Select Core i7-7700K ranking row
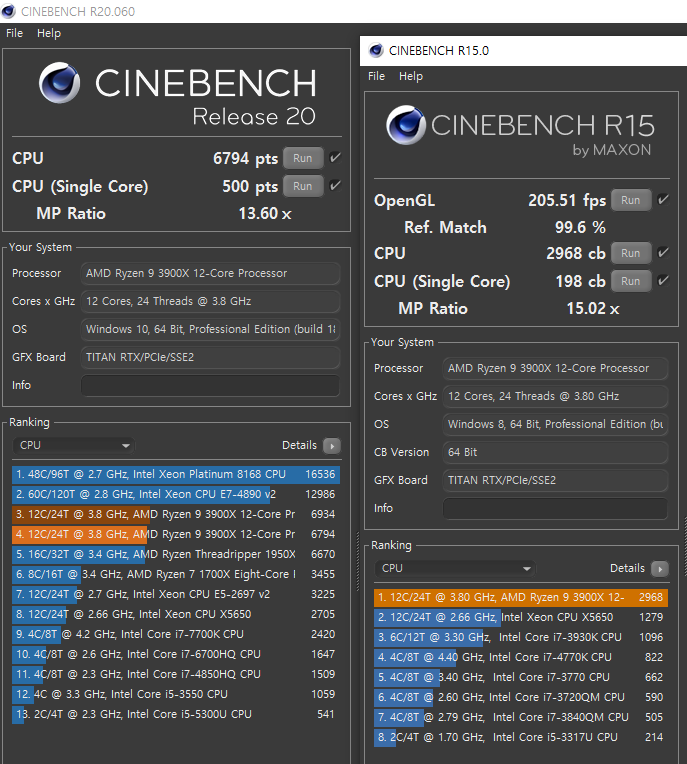Viewport: 687px width, 764px height. tap(176, 634)
